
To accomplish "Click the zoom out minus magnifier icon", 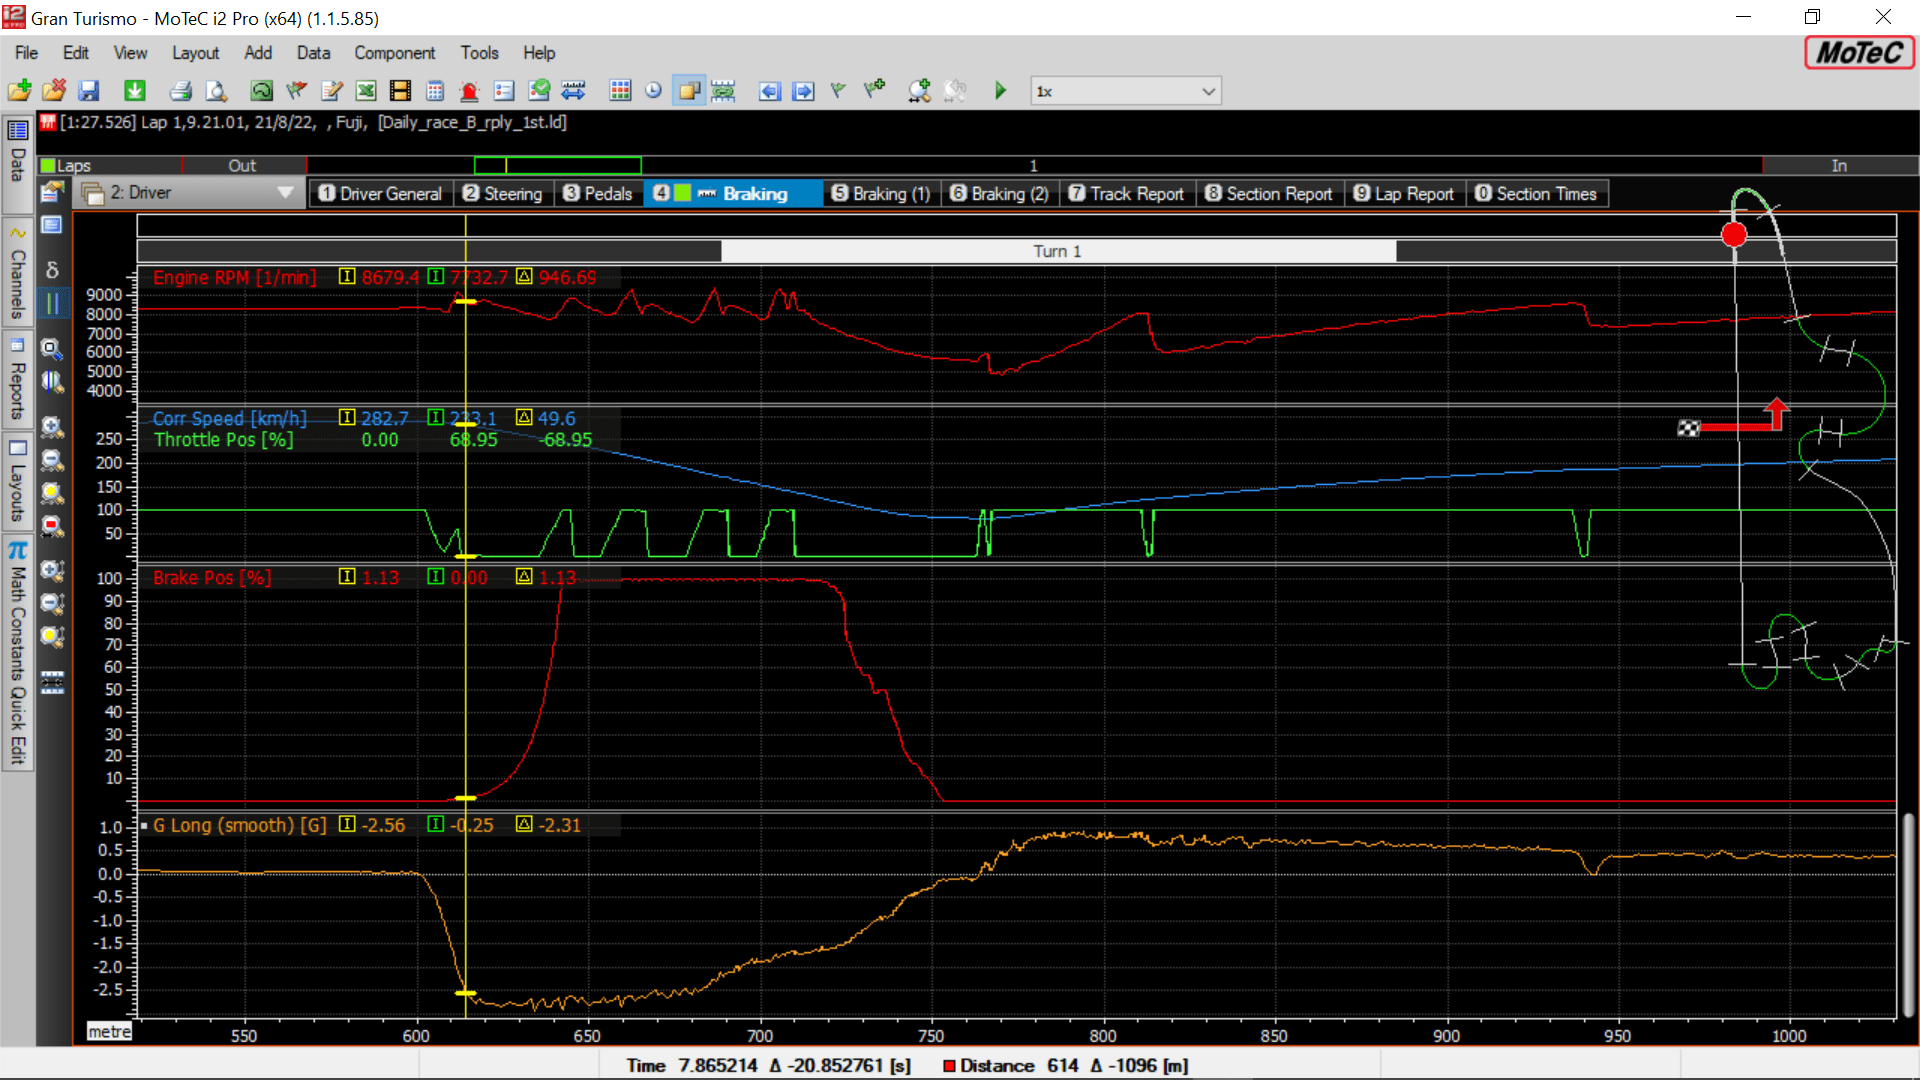I will point(52,461).
